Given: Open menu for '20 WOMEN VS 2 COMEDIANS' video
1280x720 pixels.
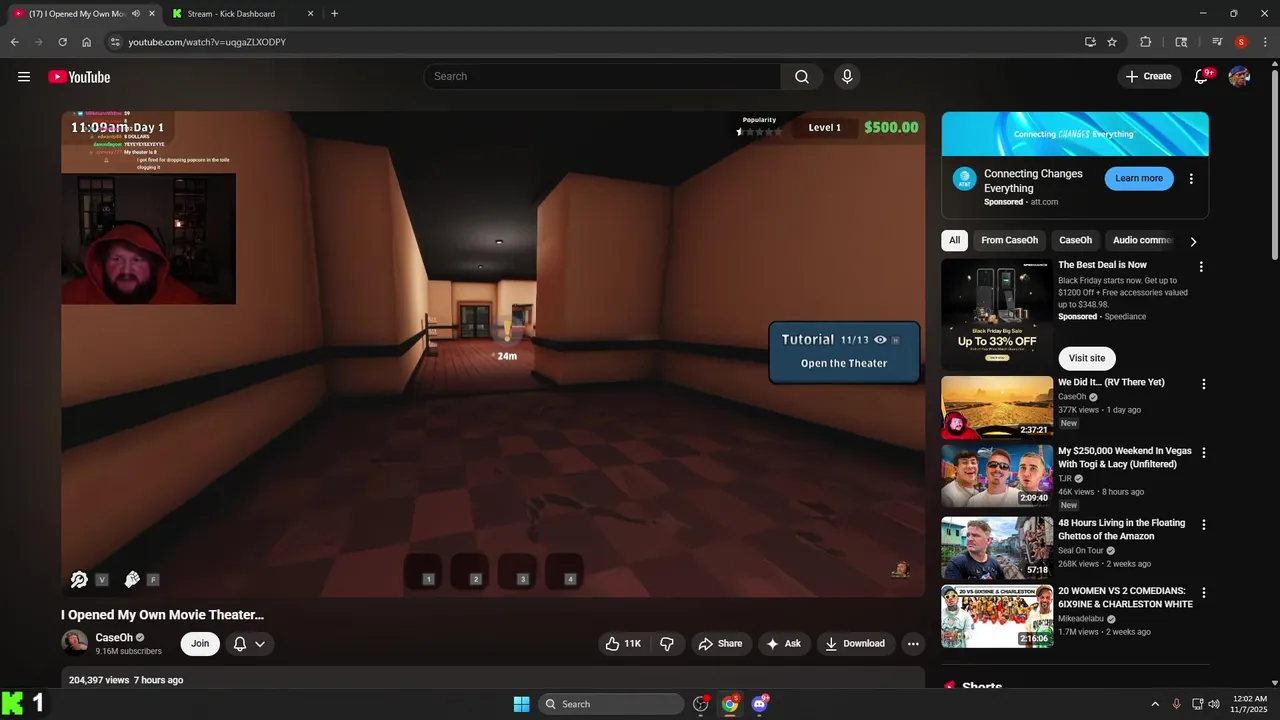Looking at the screenshot, I should 1203,593.
